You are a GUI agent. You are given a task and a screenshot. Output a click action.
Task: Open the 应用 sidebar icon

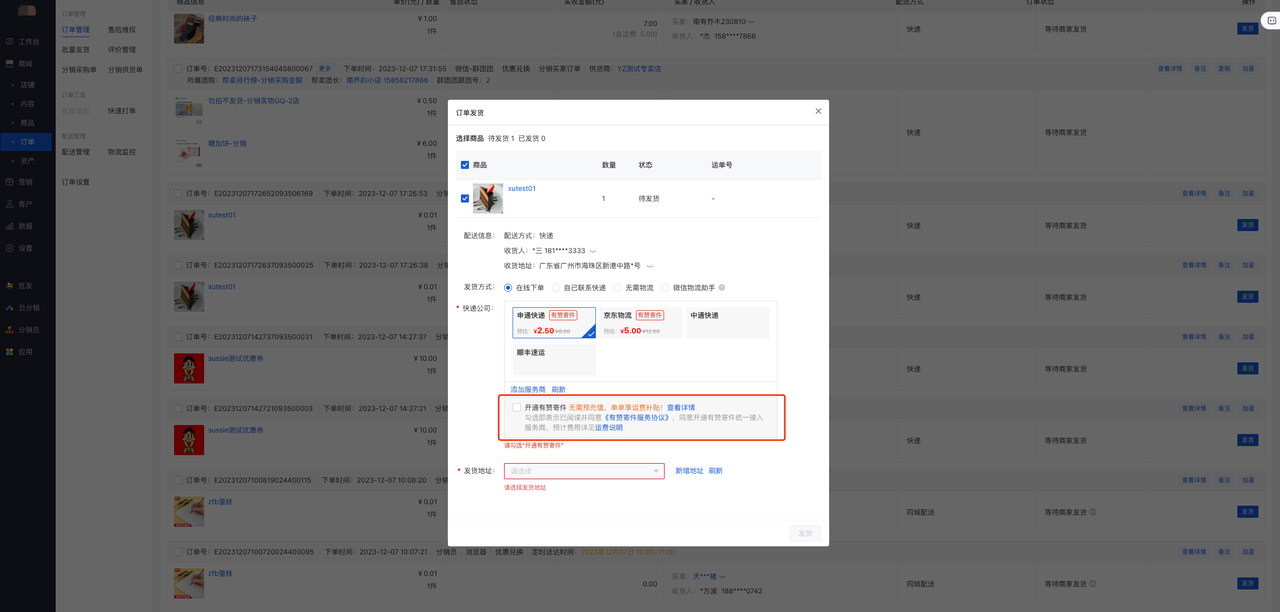[10, 352]
